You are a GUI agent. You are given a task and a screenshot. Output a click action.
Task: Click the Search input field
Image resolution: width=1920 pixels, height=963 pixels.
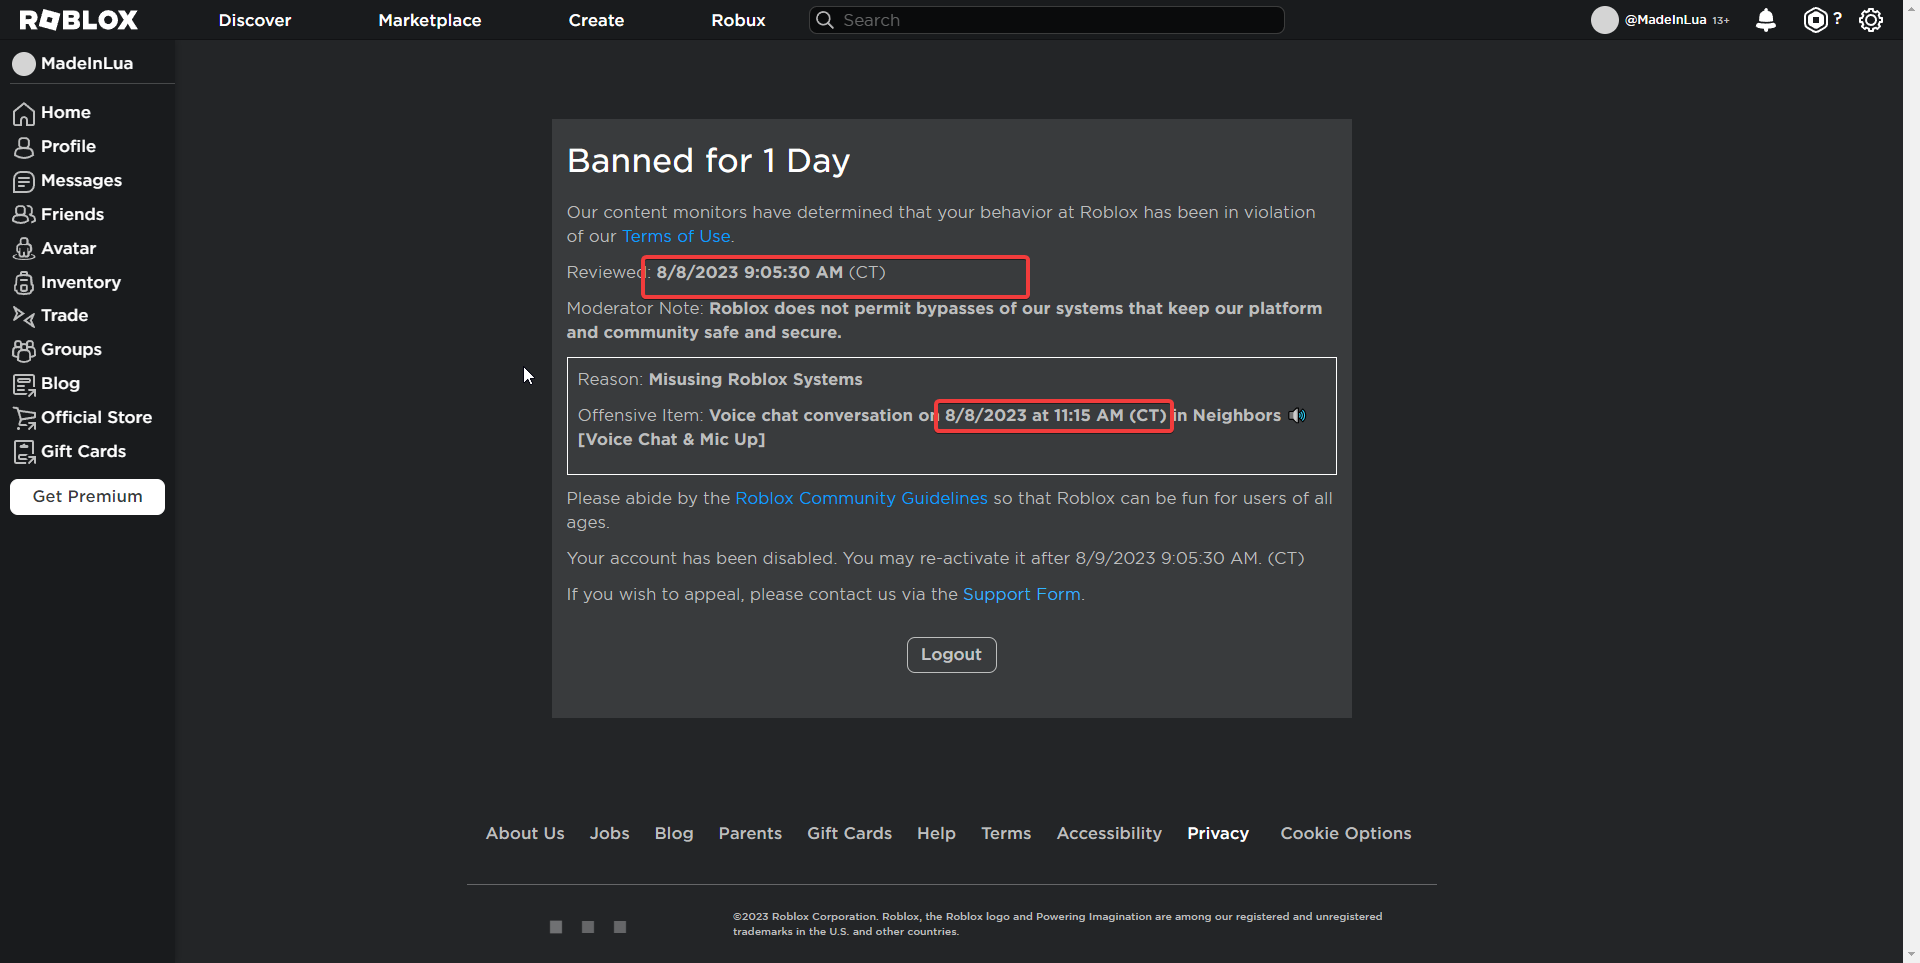(x=1046, y=19)
